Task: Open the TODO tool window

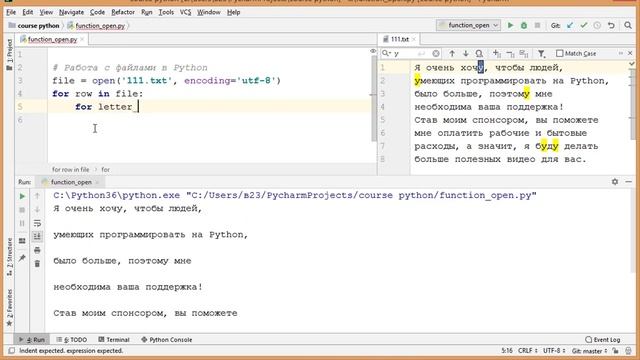Action: 72,340
